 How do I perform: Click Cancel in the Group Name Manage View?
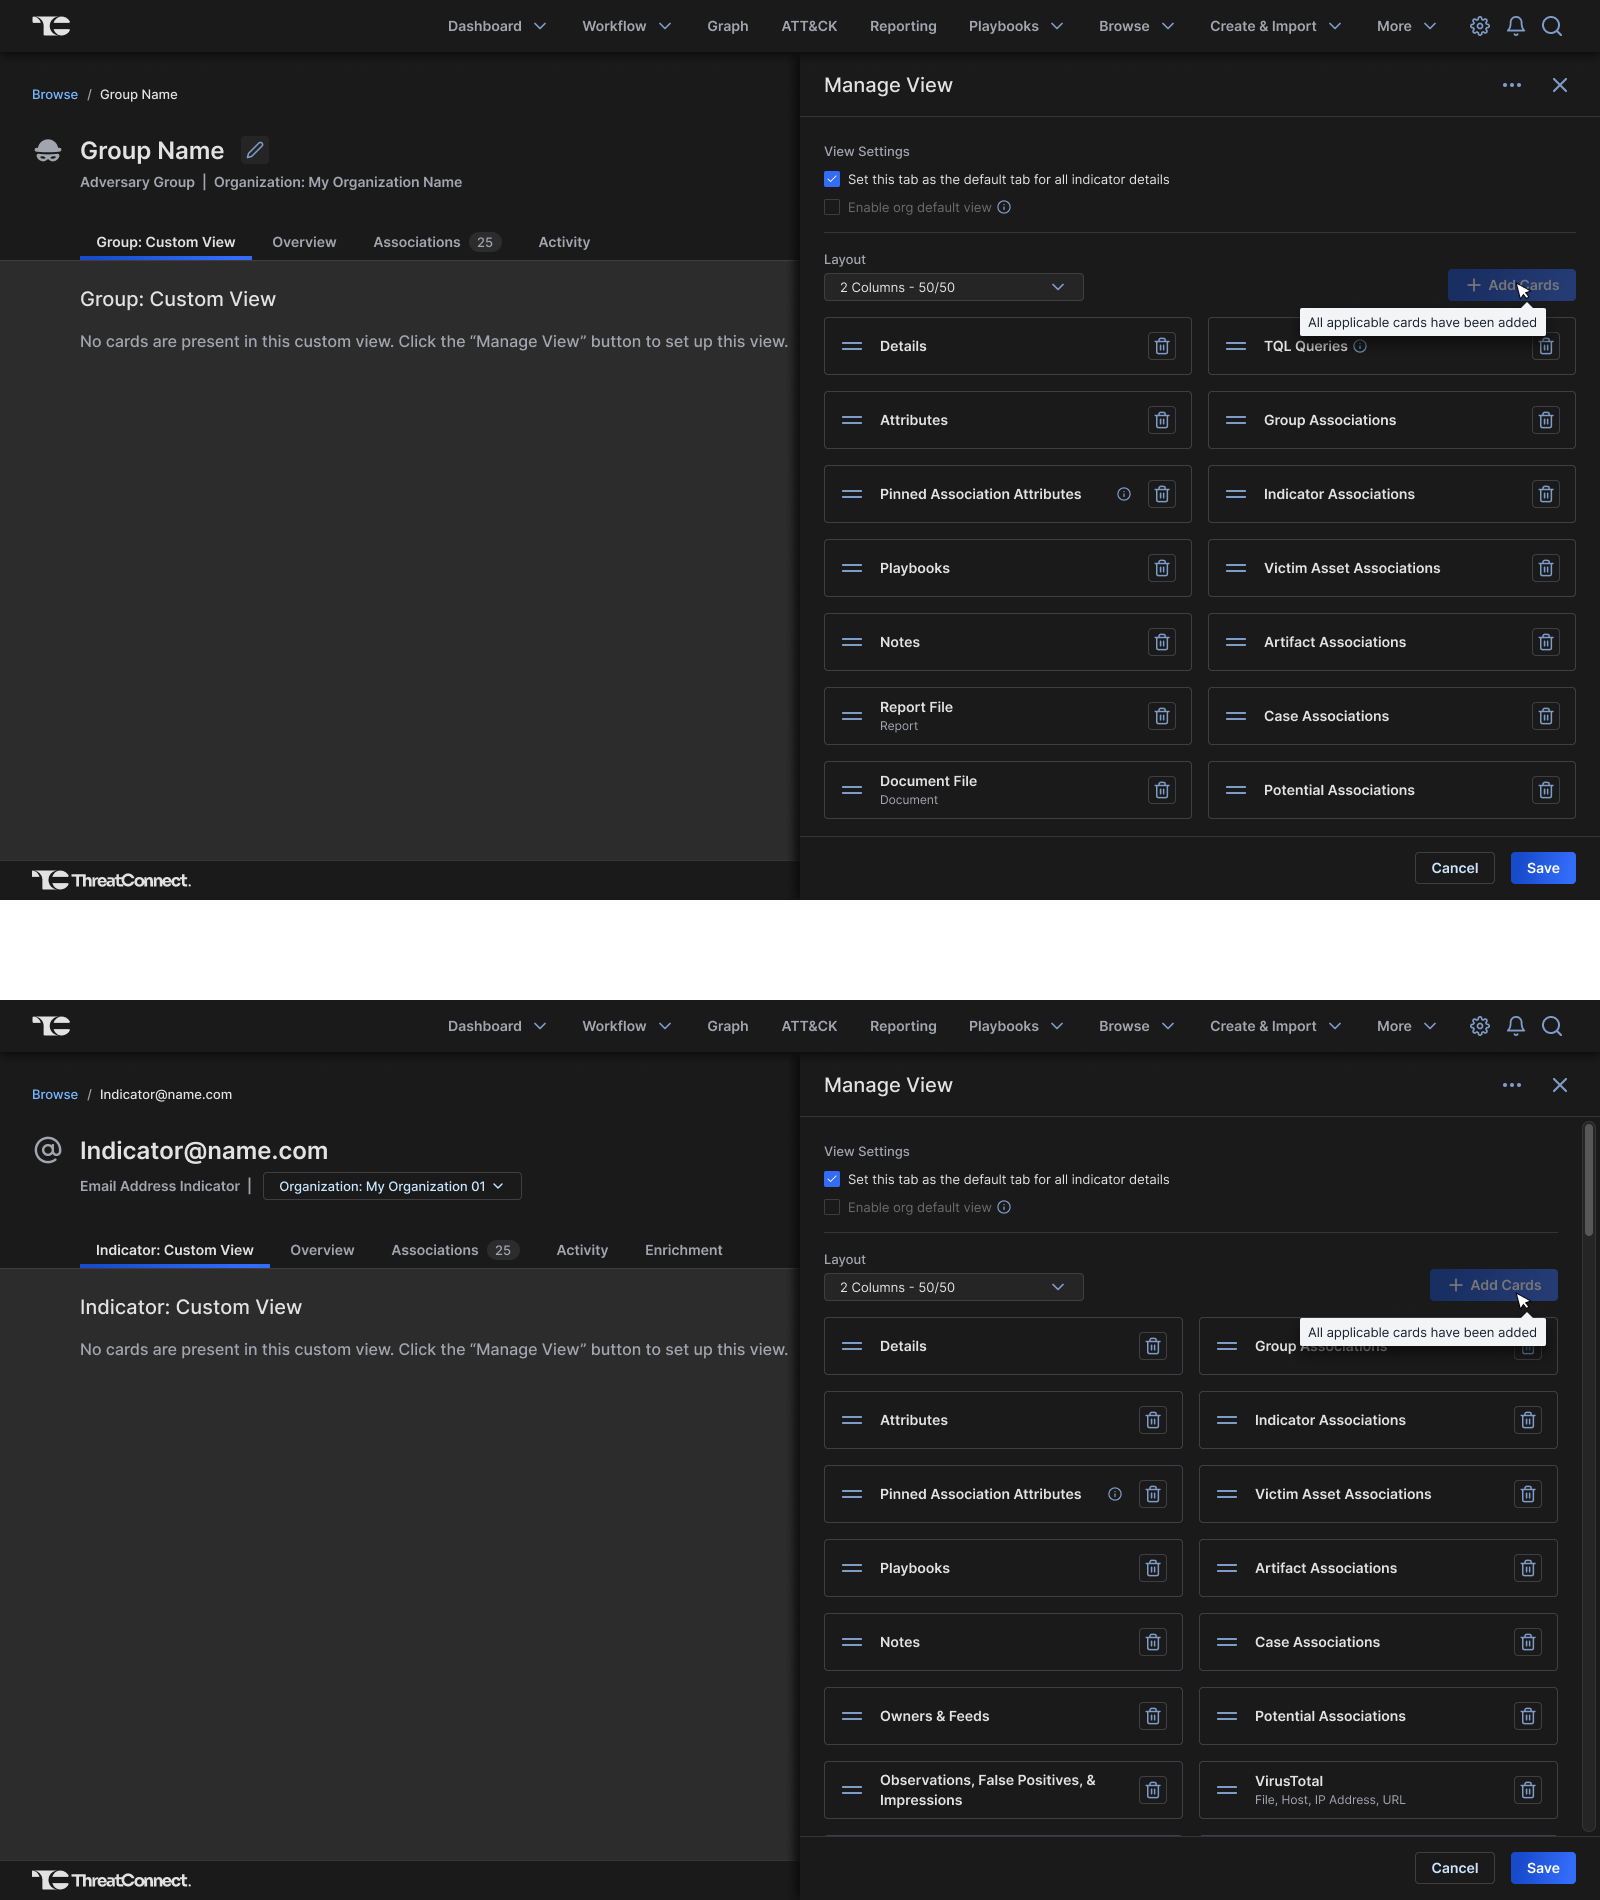[1454, 868]
